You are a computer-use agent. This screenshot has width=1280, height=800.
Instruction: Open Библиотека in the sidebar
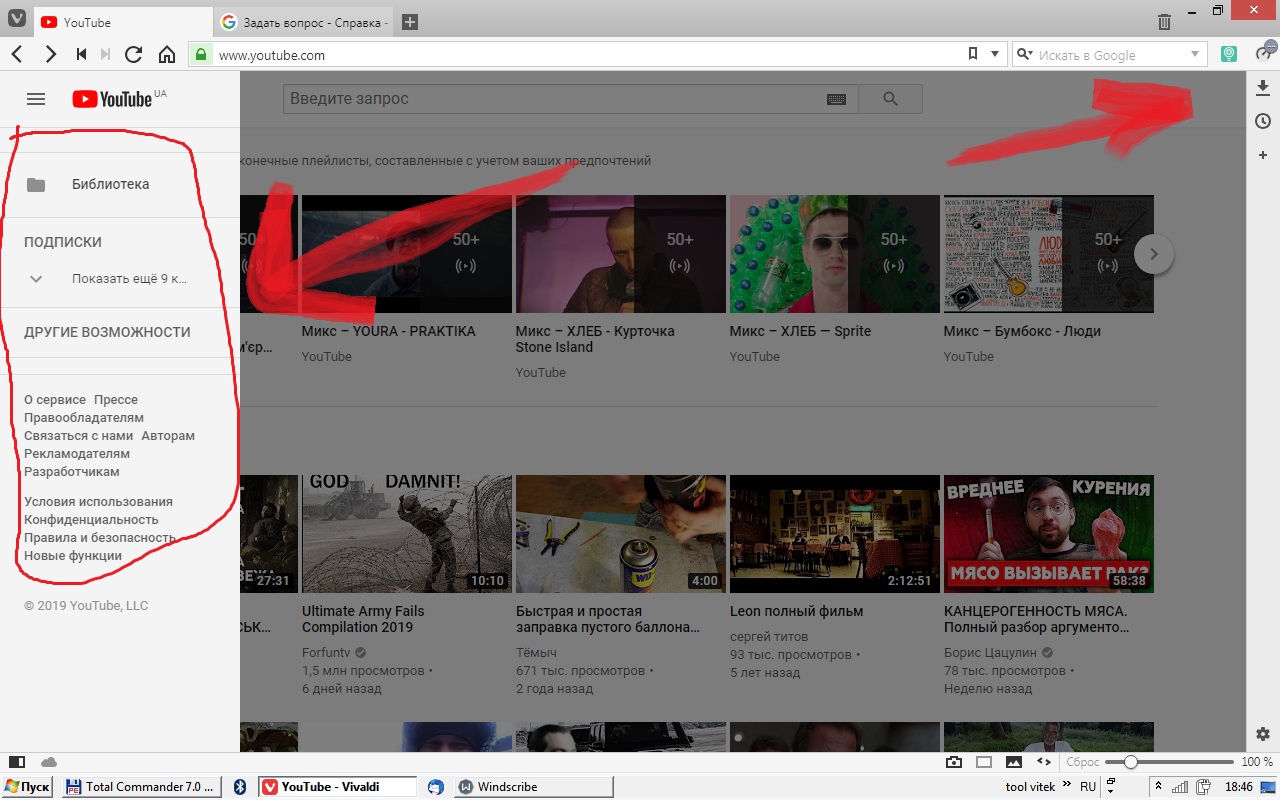pyautogui.click(x=120, y=184)
